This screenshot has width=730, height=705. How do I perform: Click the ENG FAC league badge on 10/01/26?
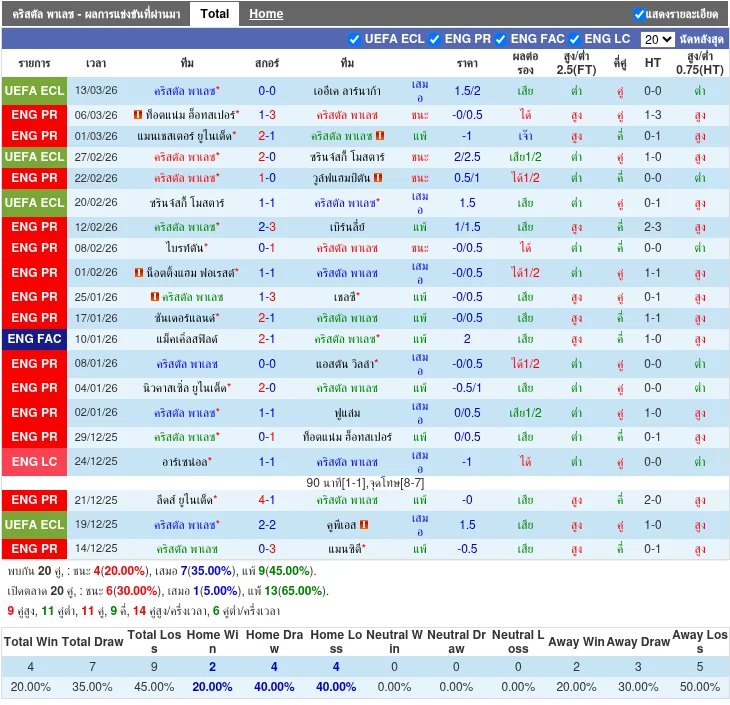coord(35,339)
